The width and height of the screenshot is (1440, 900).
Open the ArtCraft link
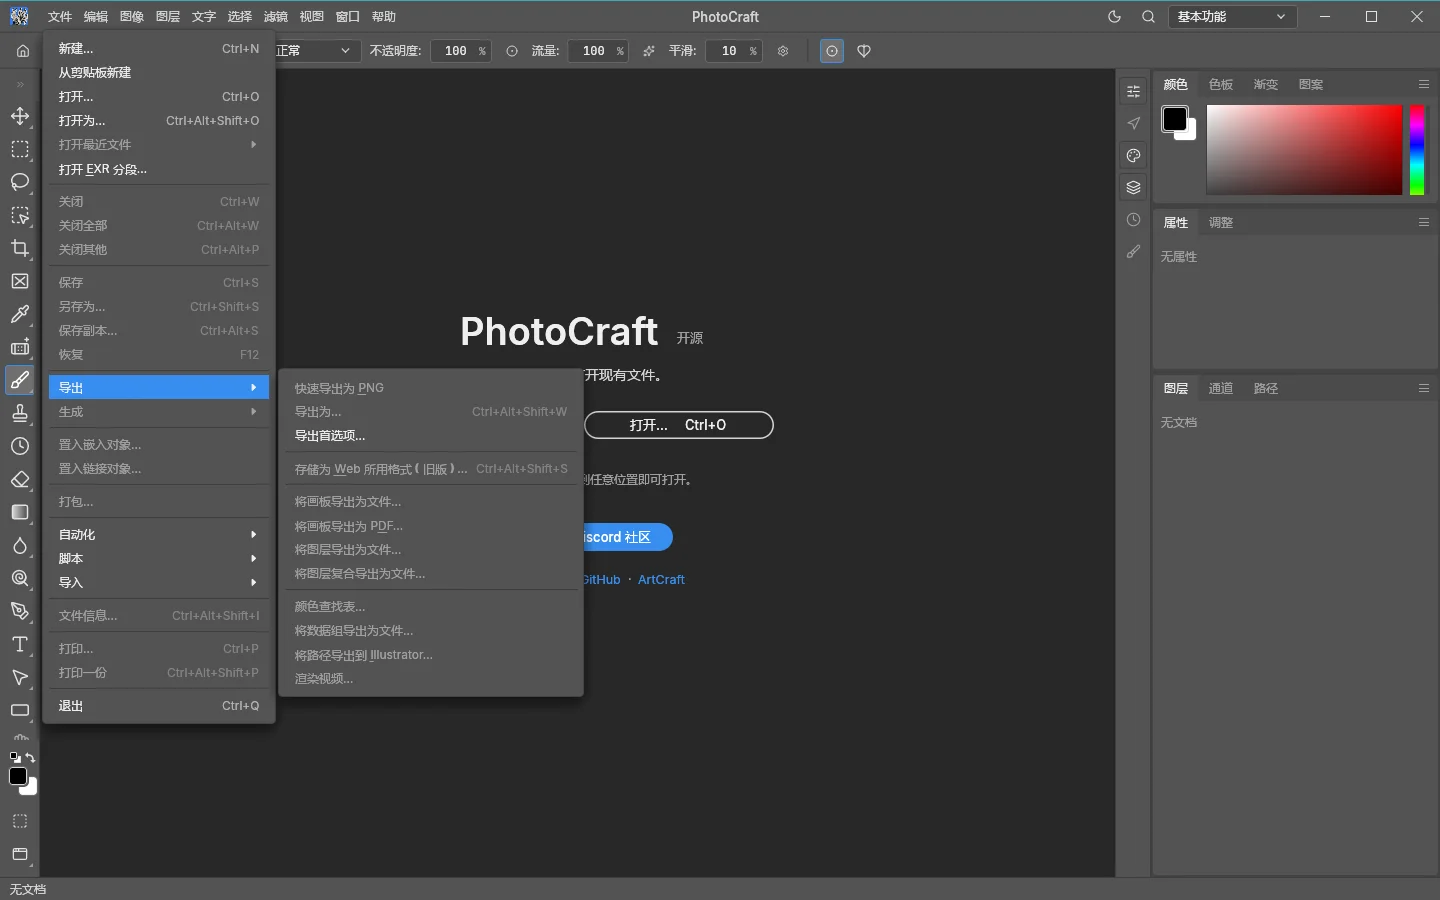click(661, 580)
